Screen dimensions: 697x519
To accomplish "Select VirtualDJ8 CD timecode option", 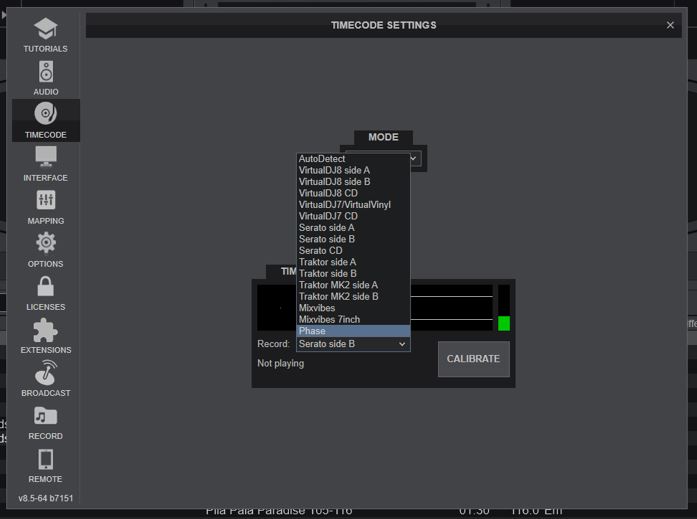I will (x=352, y=193).
